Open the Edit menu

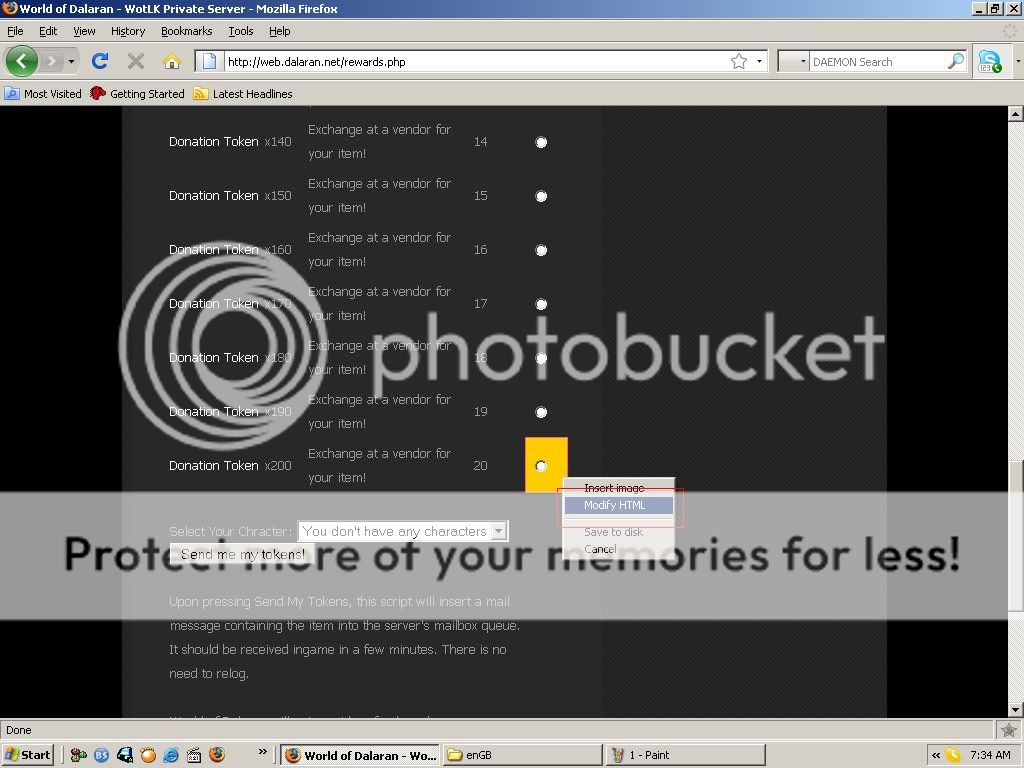point(48,31)
